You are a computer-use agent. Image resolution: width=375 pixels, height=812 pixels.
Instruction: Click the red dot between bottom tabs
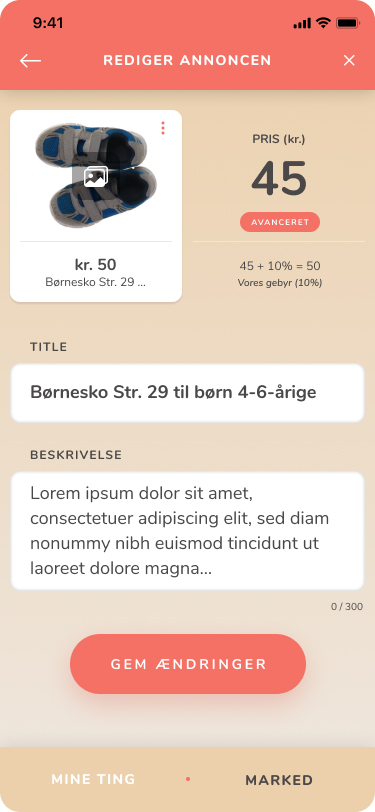(x=188, y=779)
